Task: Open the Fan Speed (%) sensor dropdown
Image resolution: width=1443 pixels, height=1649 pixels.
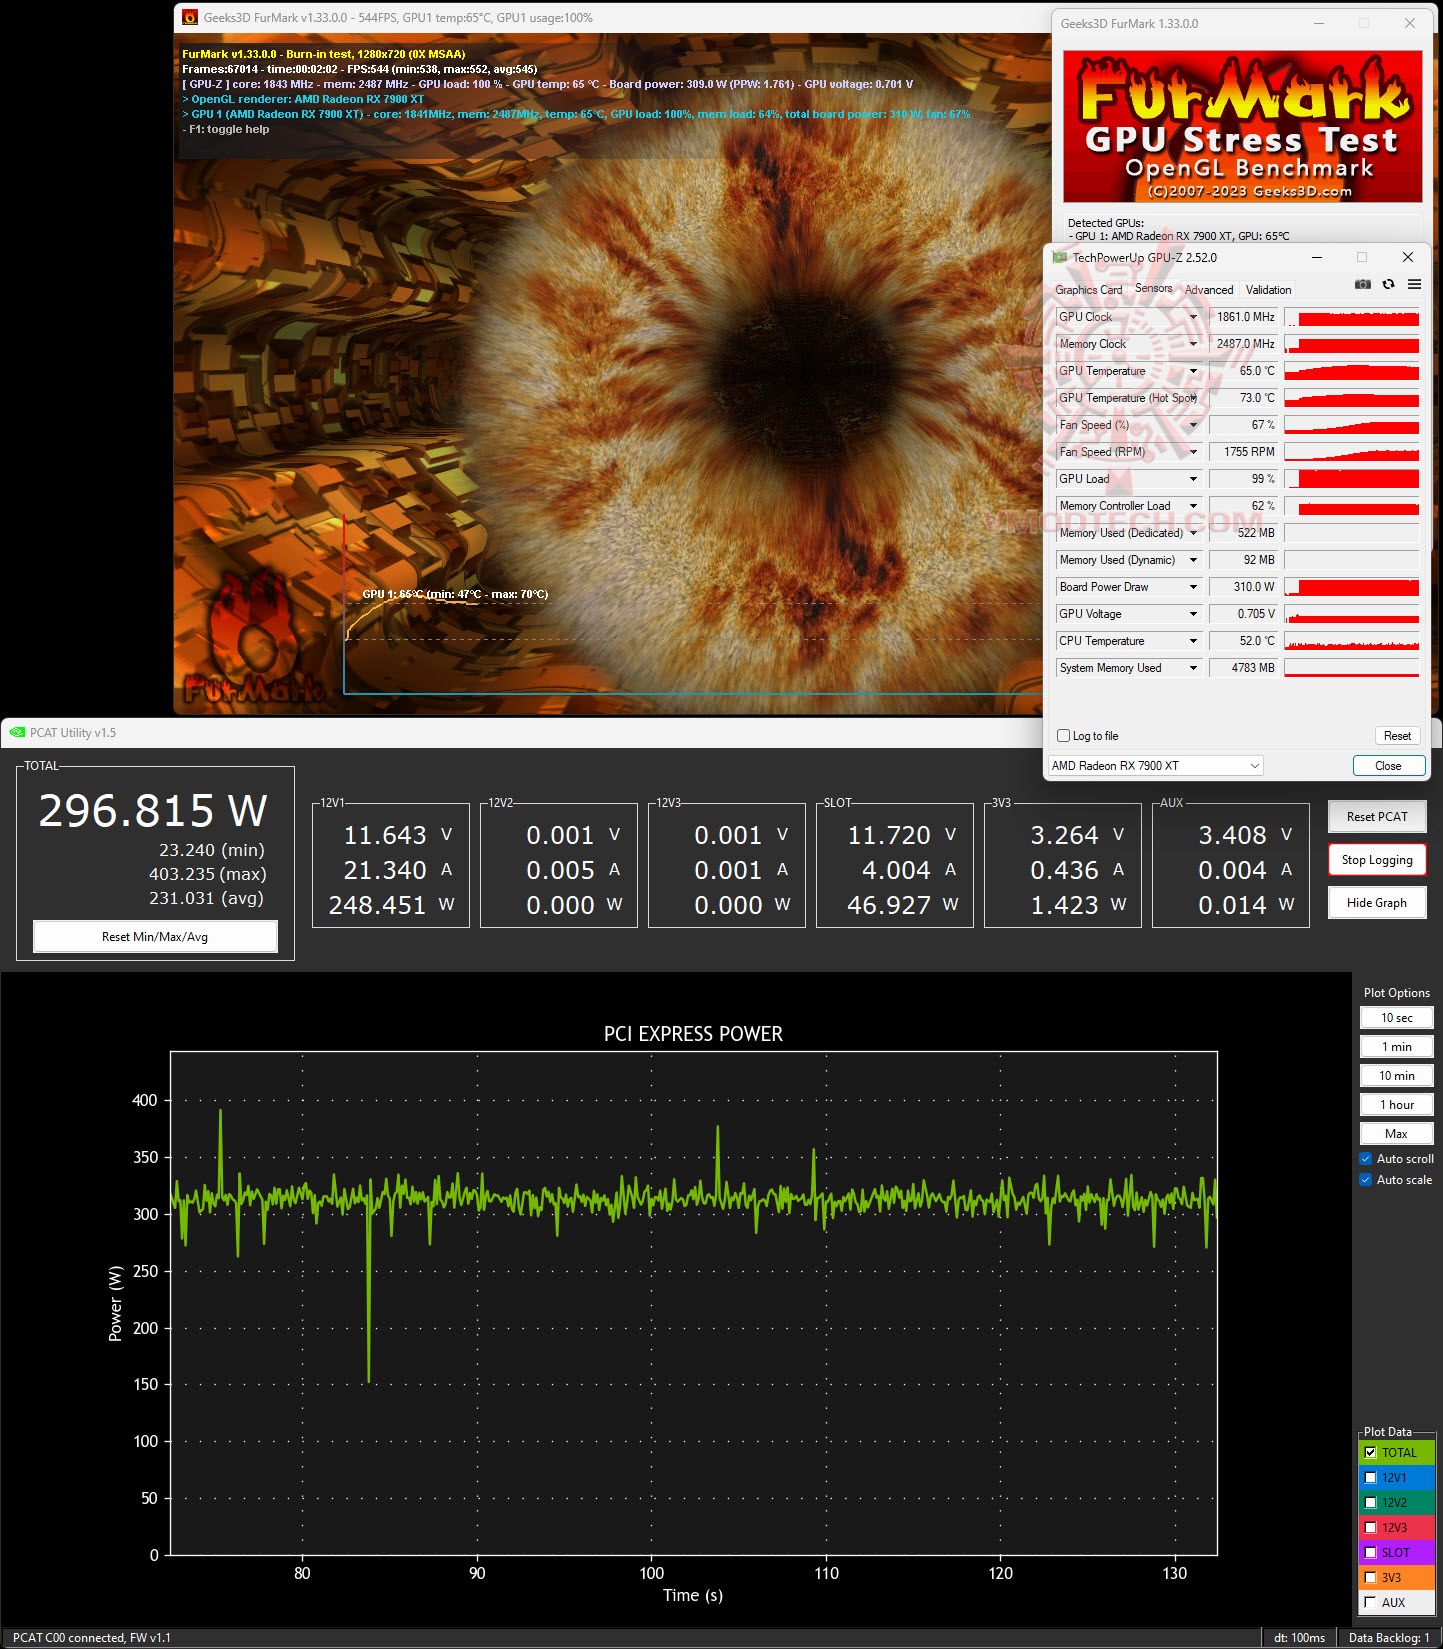Action: (x=1193, y=425)
